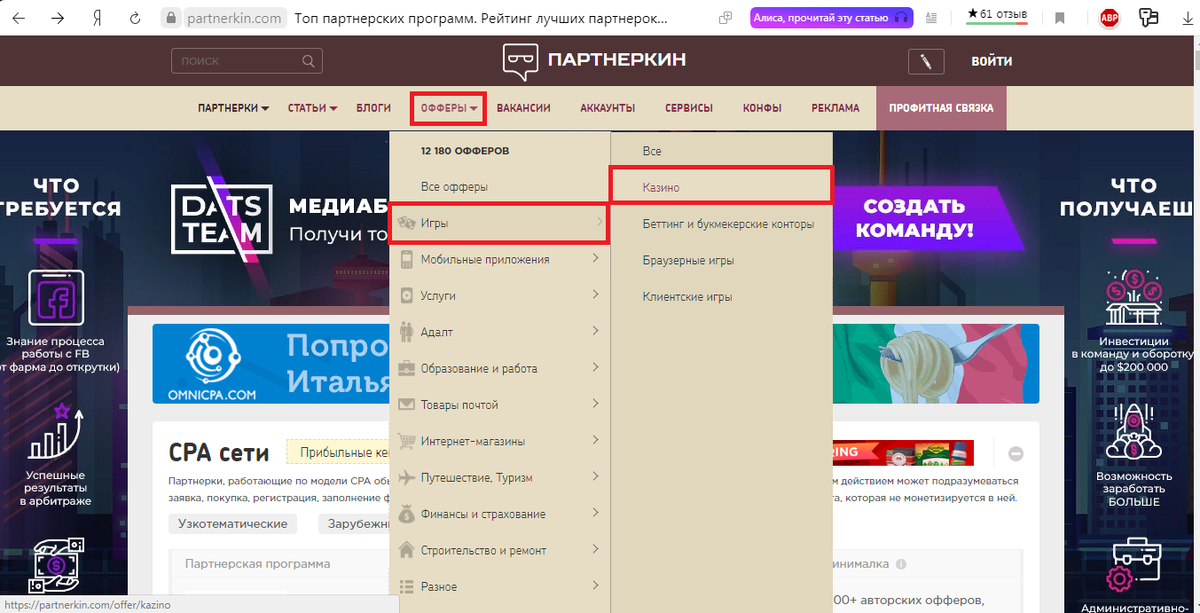1200x613 pixels.
Task: Click the briefcase icon beside 'Образование и работа'
Action: pos(406,368)
